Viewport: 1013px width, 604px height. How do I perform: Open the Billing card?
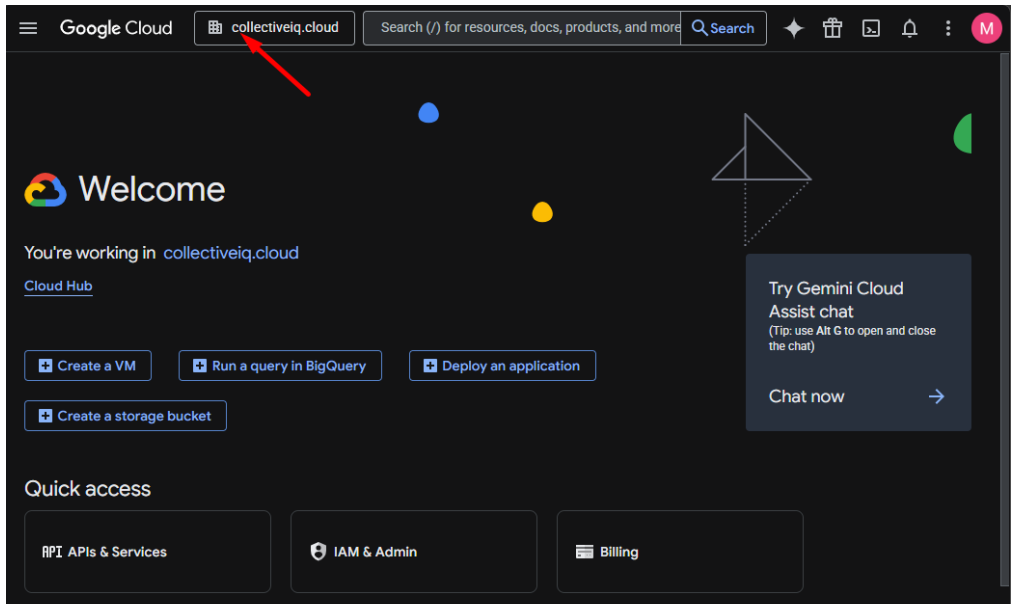[679, 551]
